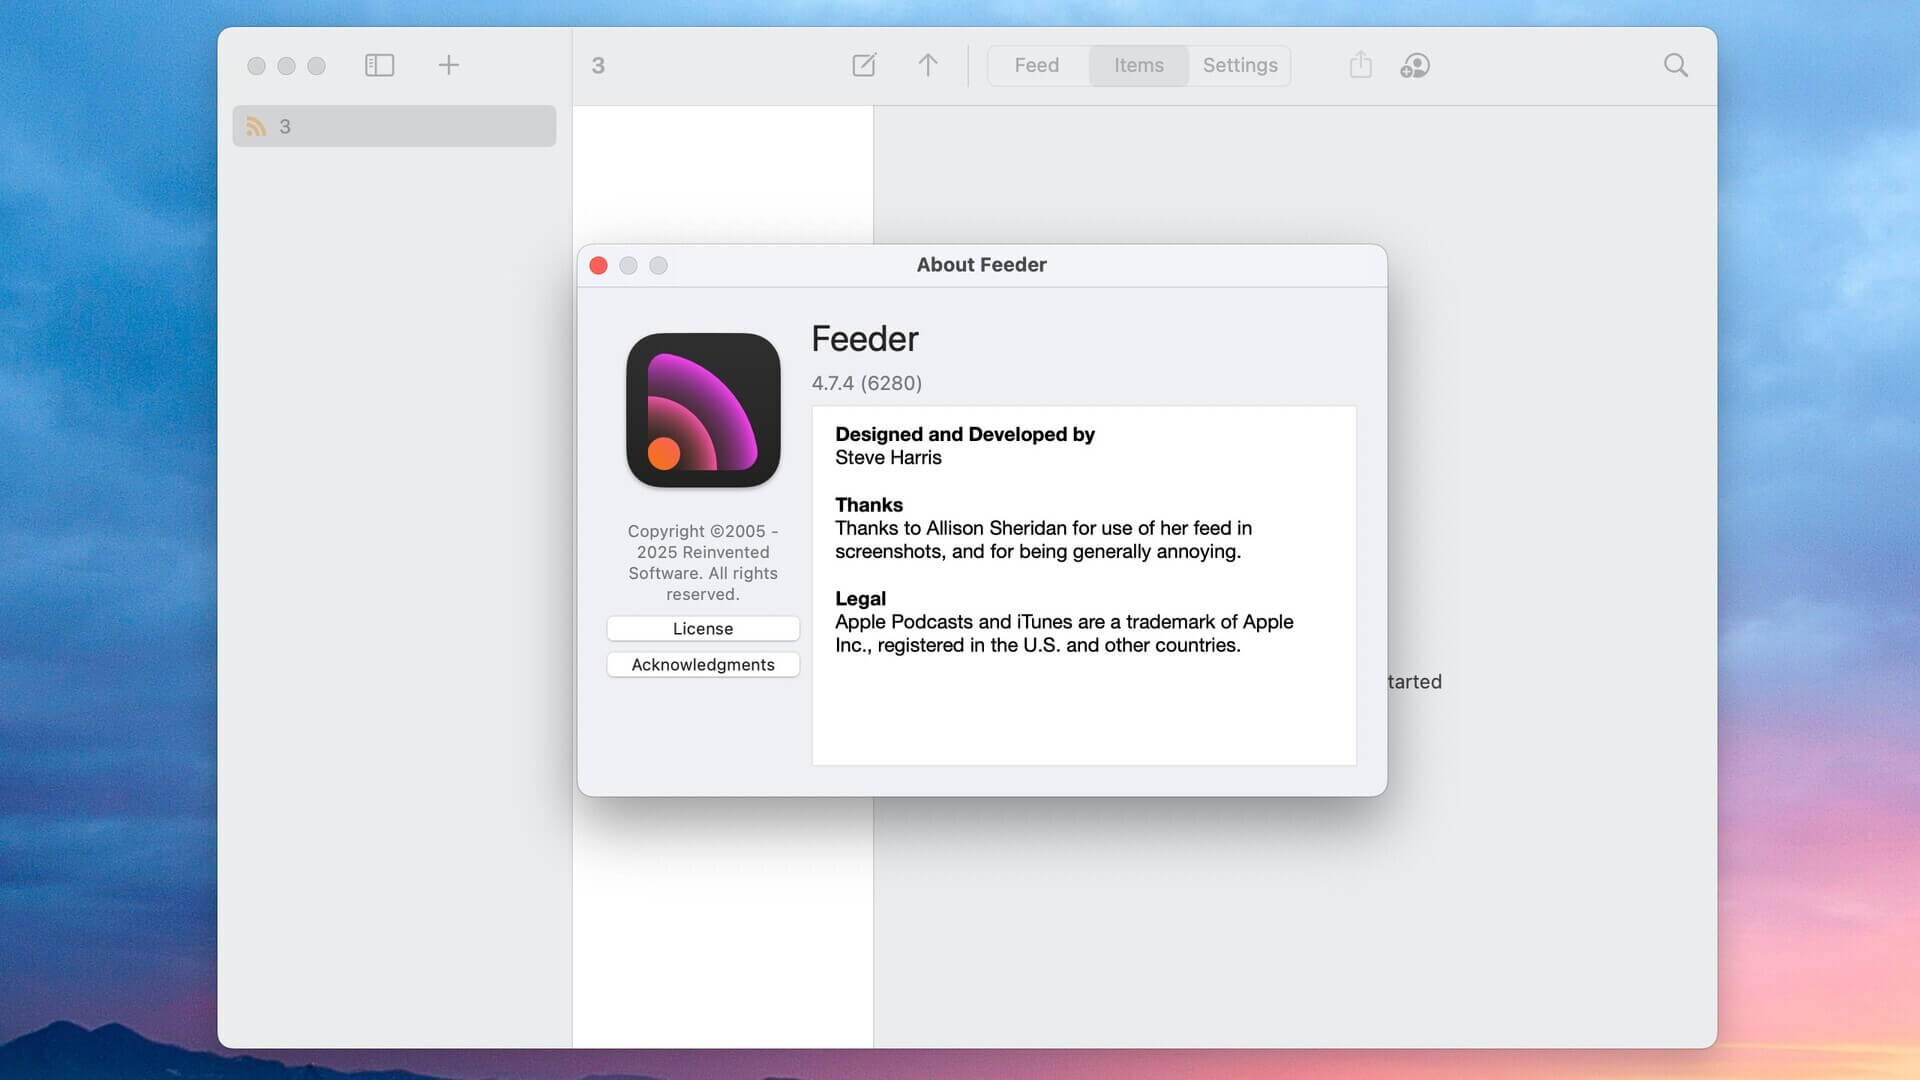Close the About Feeder window
The image size is (1920, 1080).
[599, 266]
